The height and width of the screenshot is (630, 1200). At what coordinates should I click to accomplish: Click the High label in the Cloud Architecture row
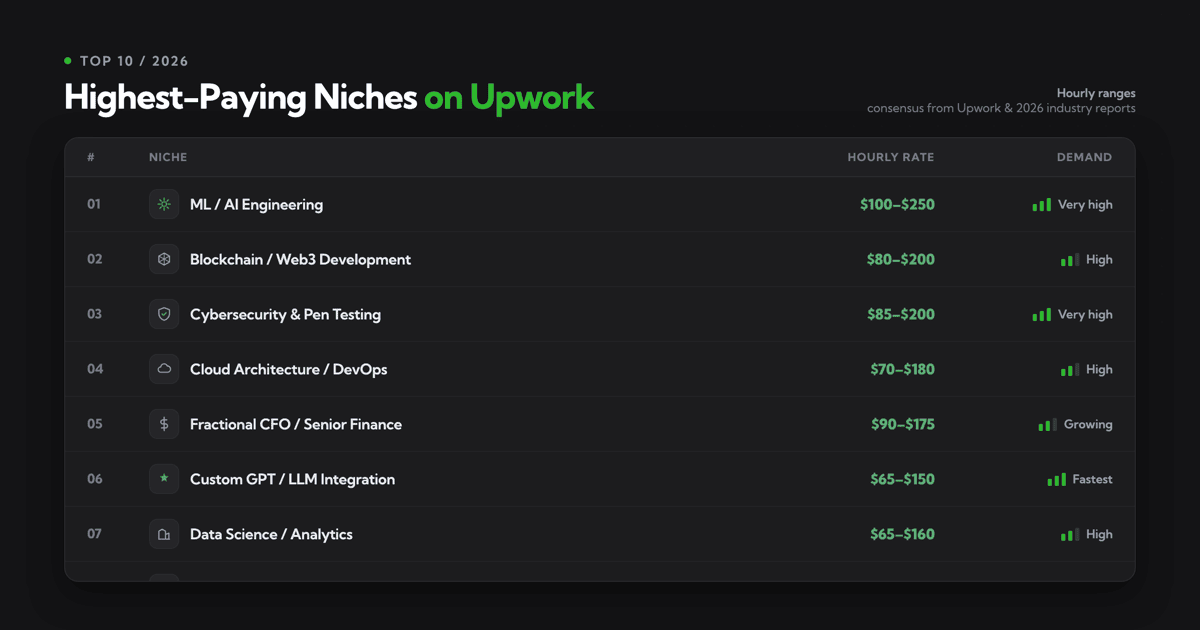click(1099, 370)
